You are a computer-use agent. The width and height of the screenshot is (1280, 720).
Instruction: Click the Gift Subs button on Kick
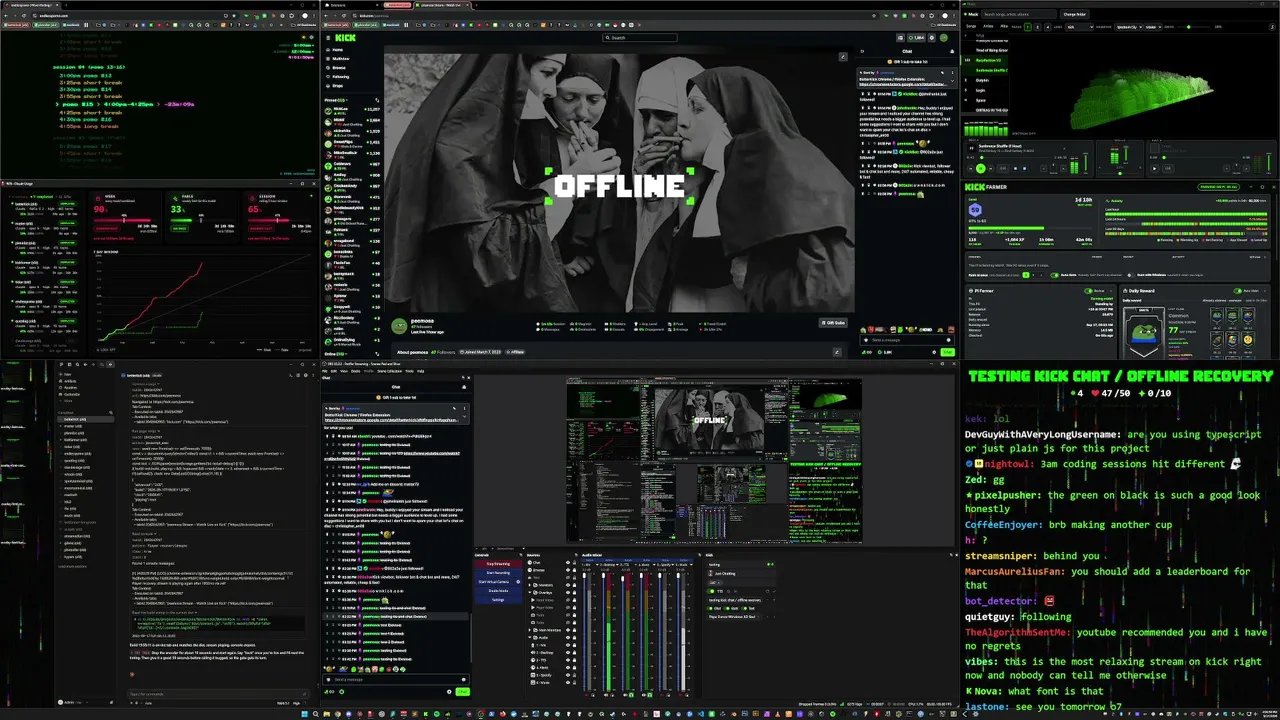[832, 323]
